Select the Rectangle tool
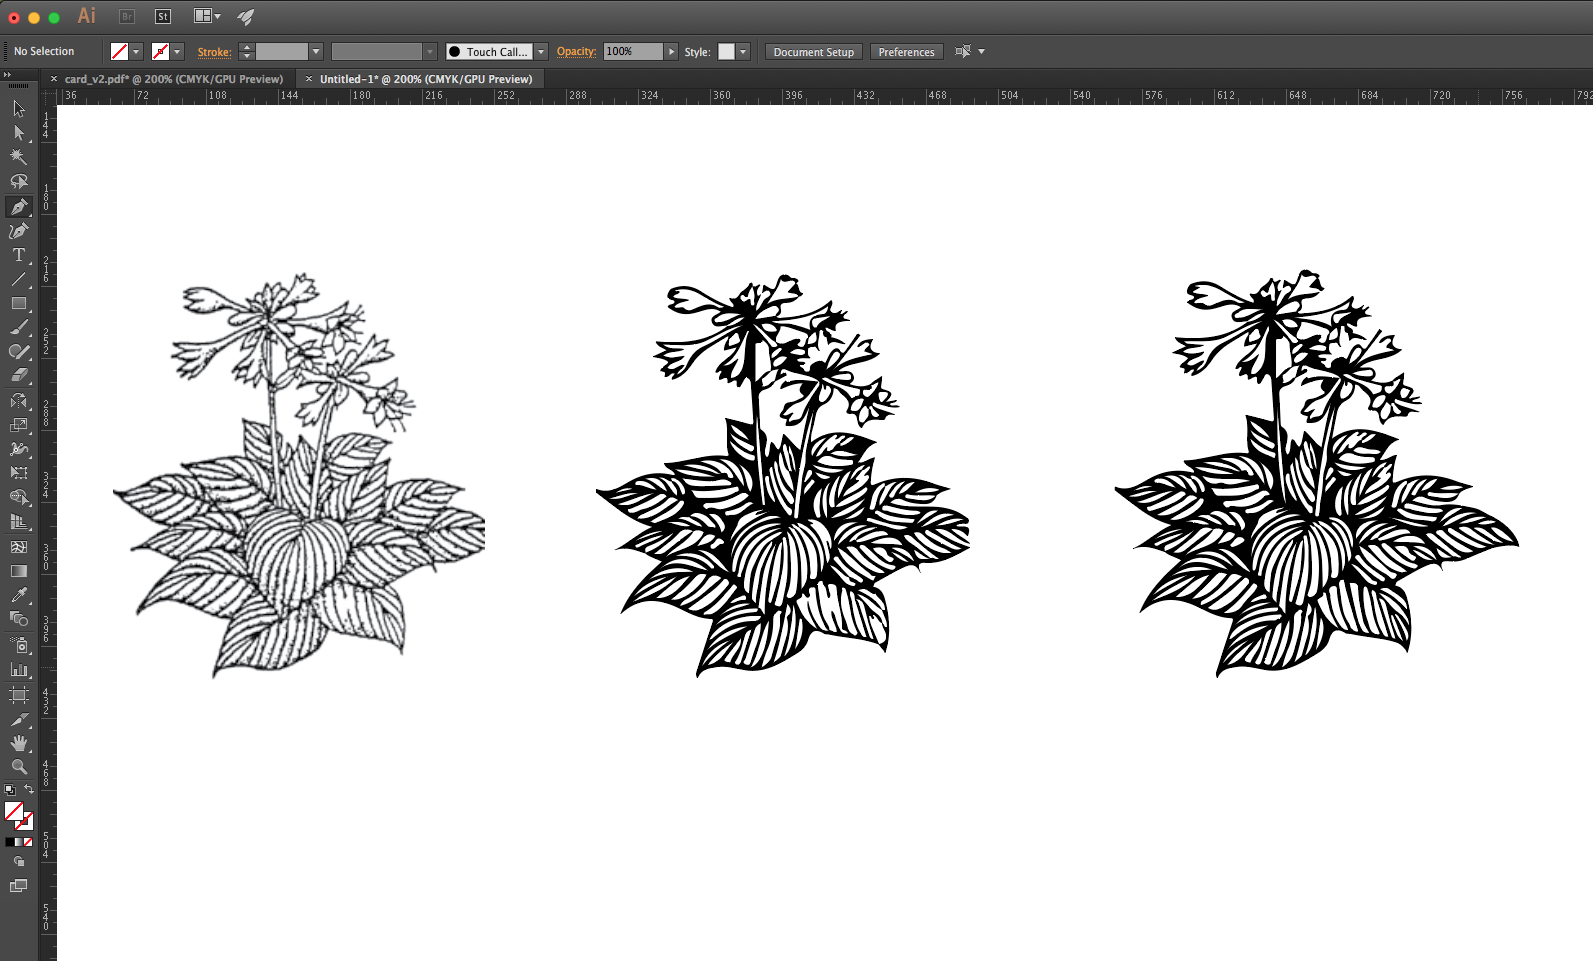 click(x=19, y=303)
